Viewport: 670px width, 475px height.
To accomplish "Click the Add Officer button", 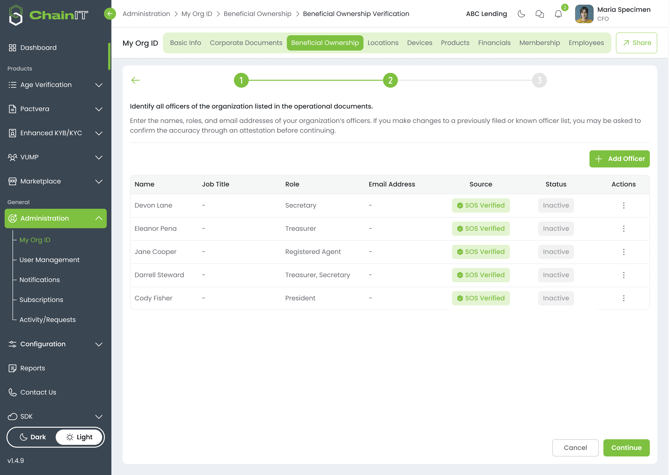I will (619, 159).
